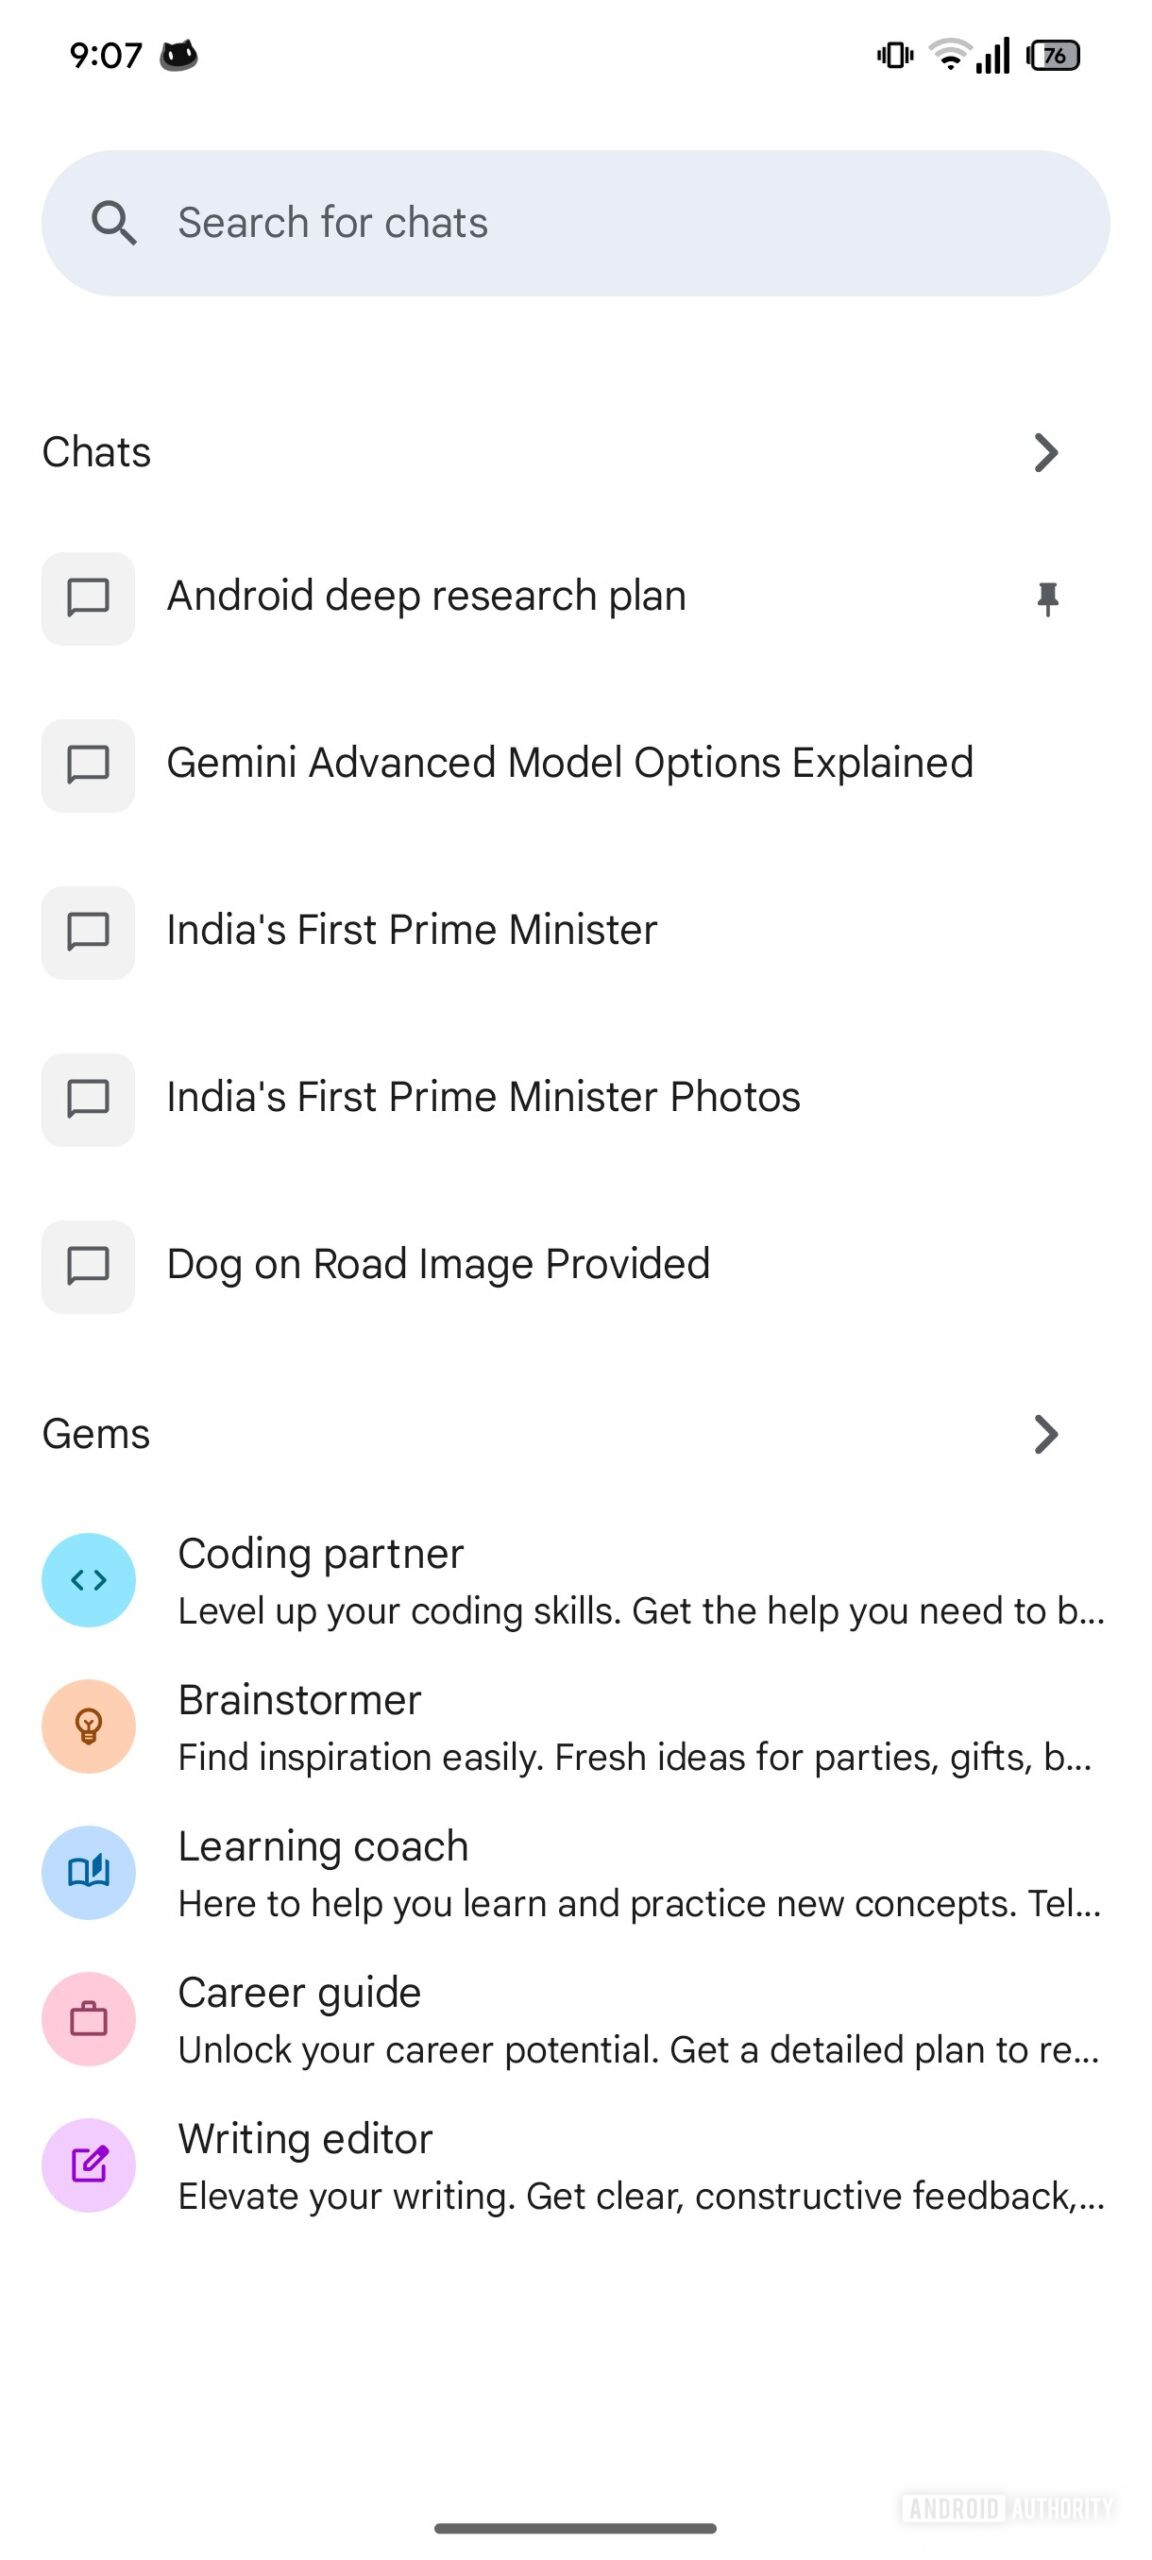Open India's First Prime Minister Photos chat
This screenshot has width=1152, height=2560.
point(483,1098)
